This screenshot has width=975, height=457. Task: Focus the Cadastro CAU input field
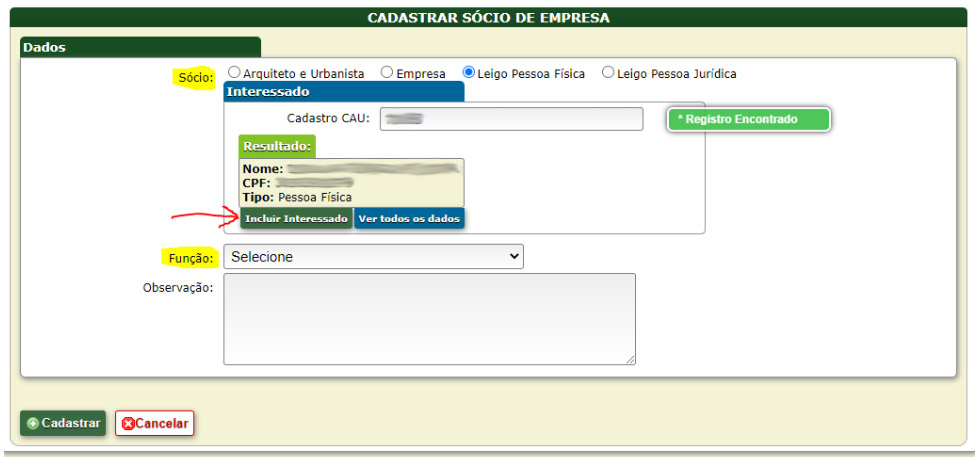point(509,119)
